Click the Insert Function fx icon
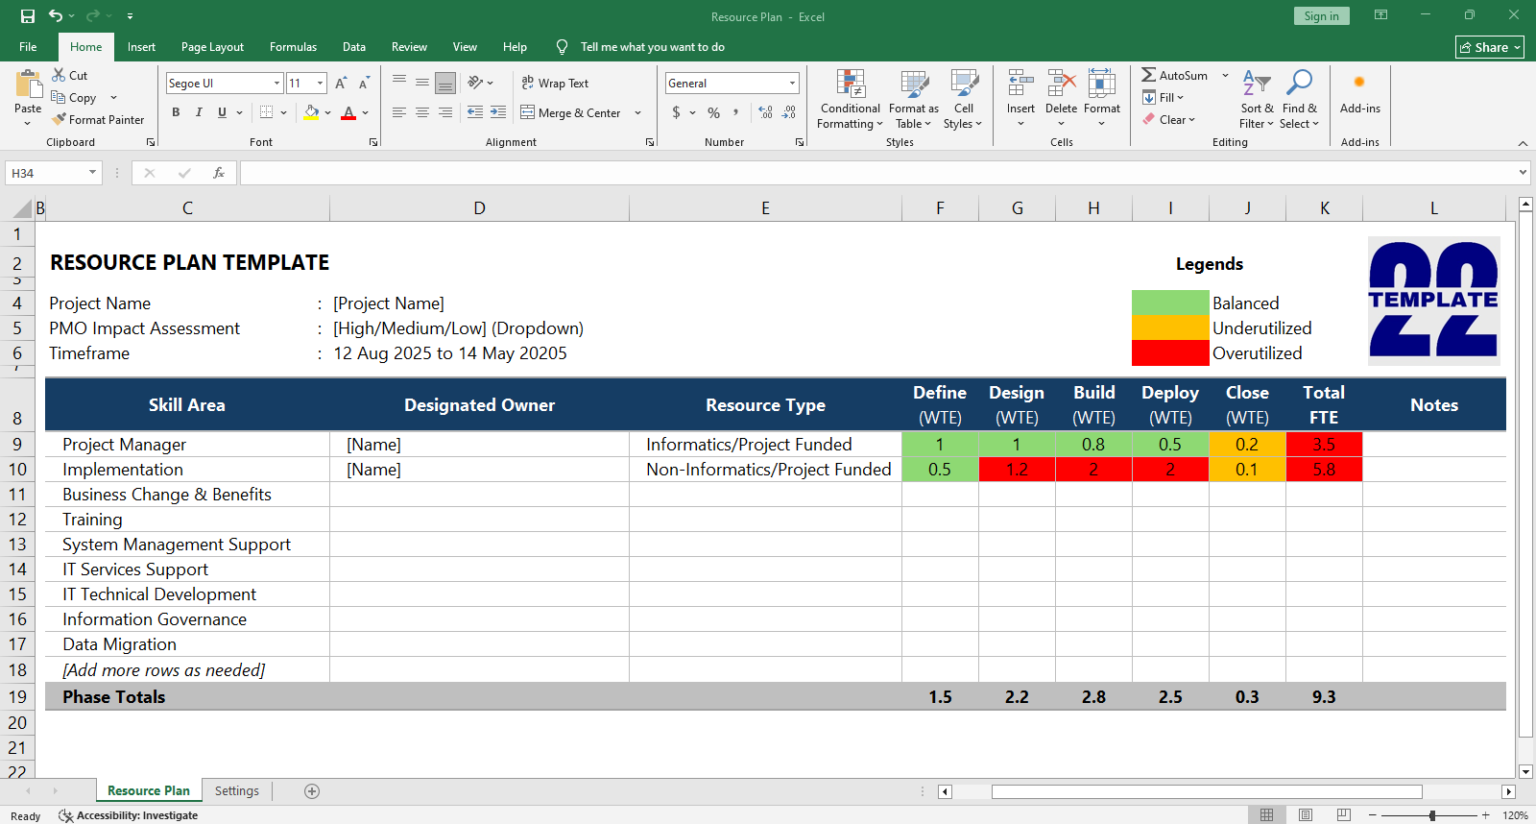 coord(218,173)
